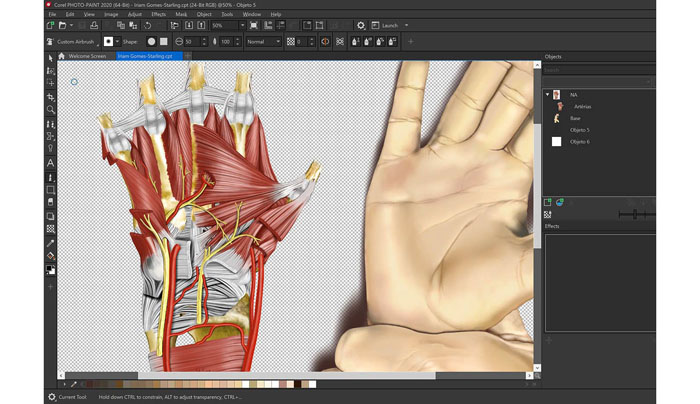Collapse the NA object group
The image size is (700, 404).
pyautogui.click(x=547, y=94)
